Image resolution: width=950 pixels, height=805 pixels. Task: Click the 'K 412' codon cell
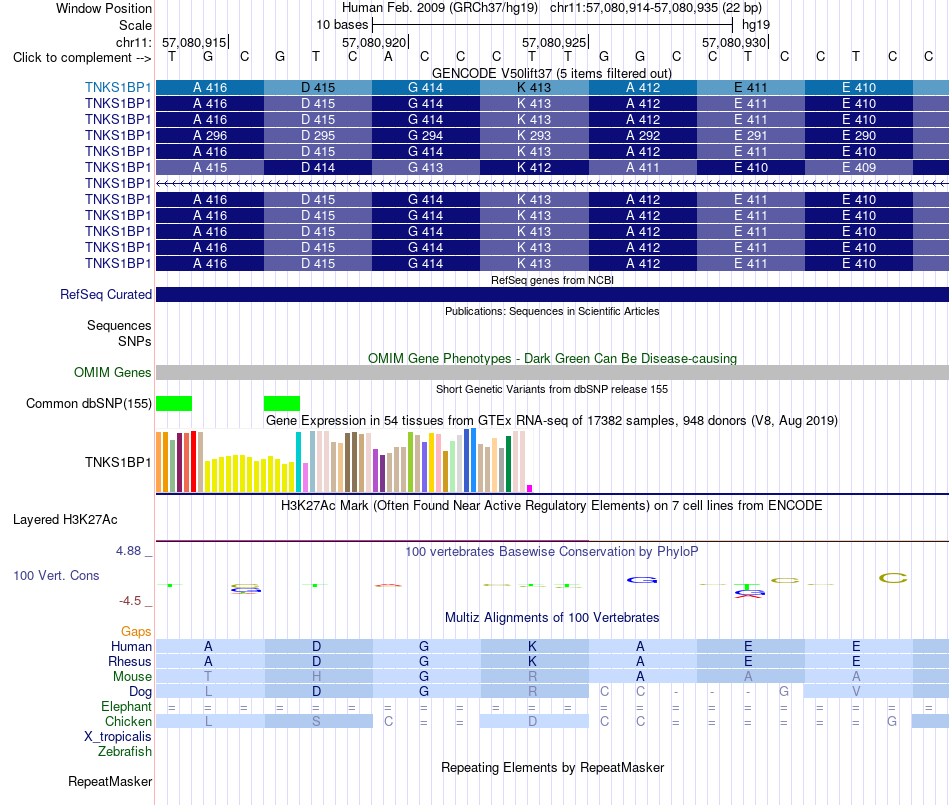[534, 167]
